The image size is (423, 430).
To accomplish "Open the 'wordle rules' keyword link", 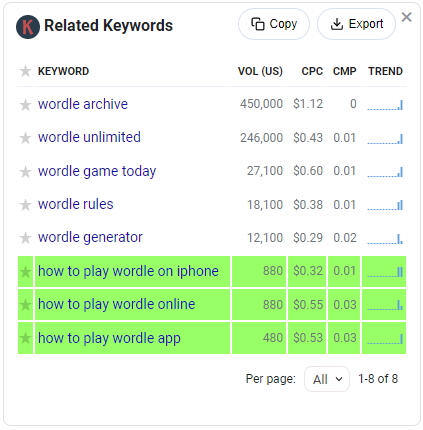I will [76, 204].
